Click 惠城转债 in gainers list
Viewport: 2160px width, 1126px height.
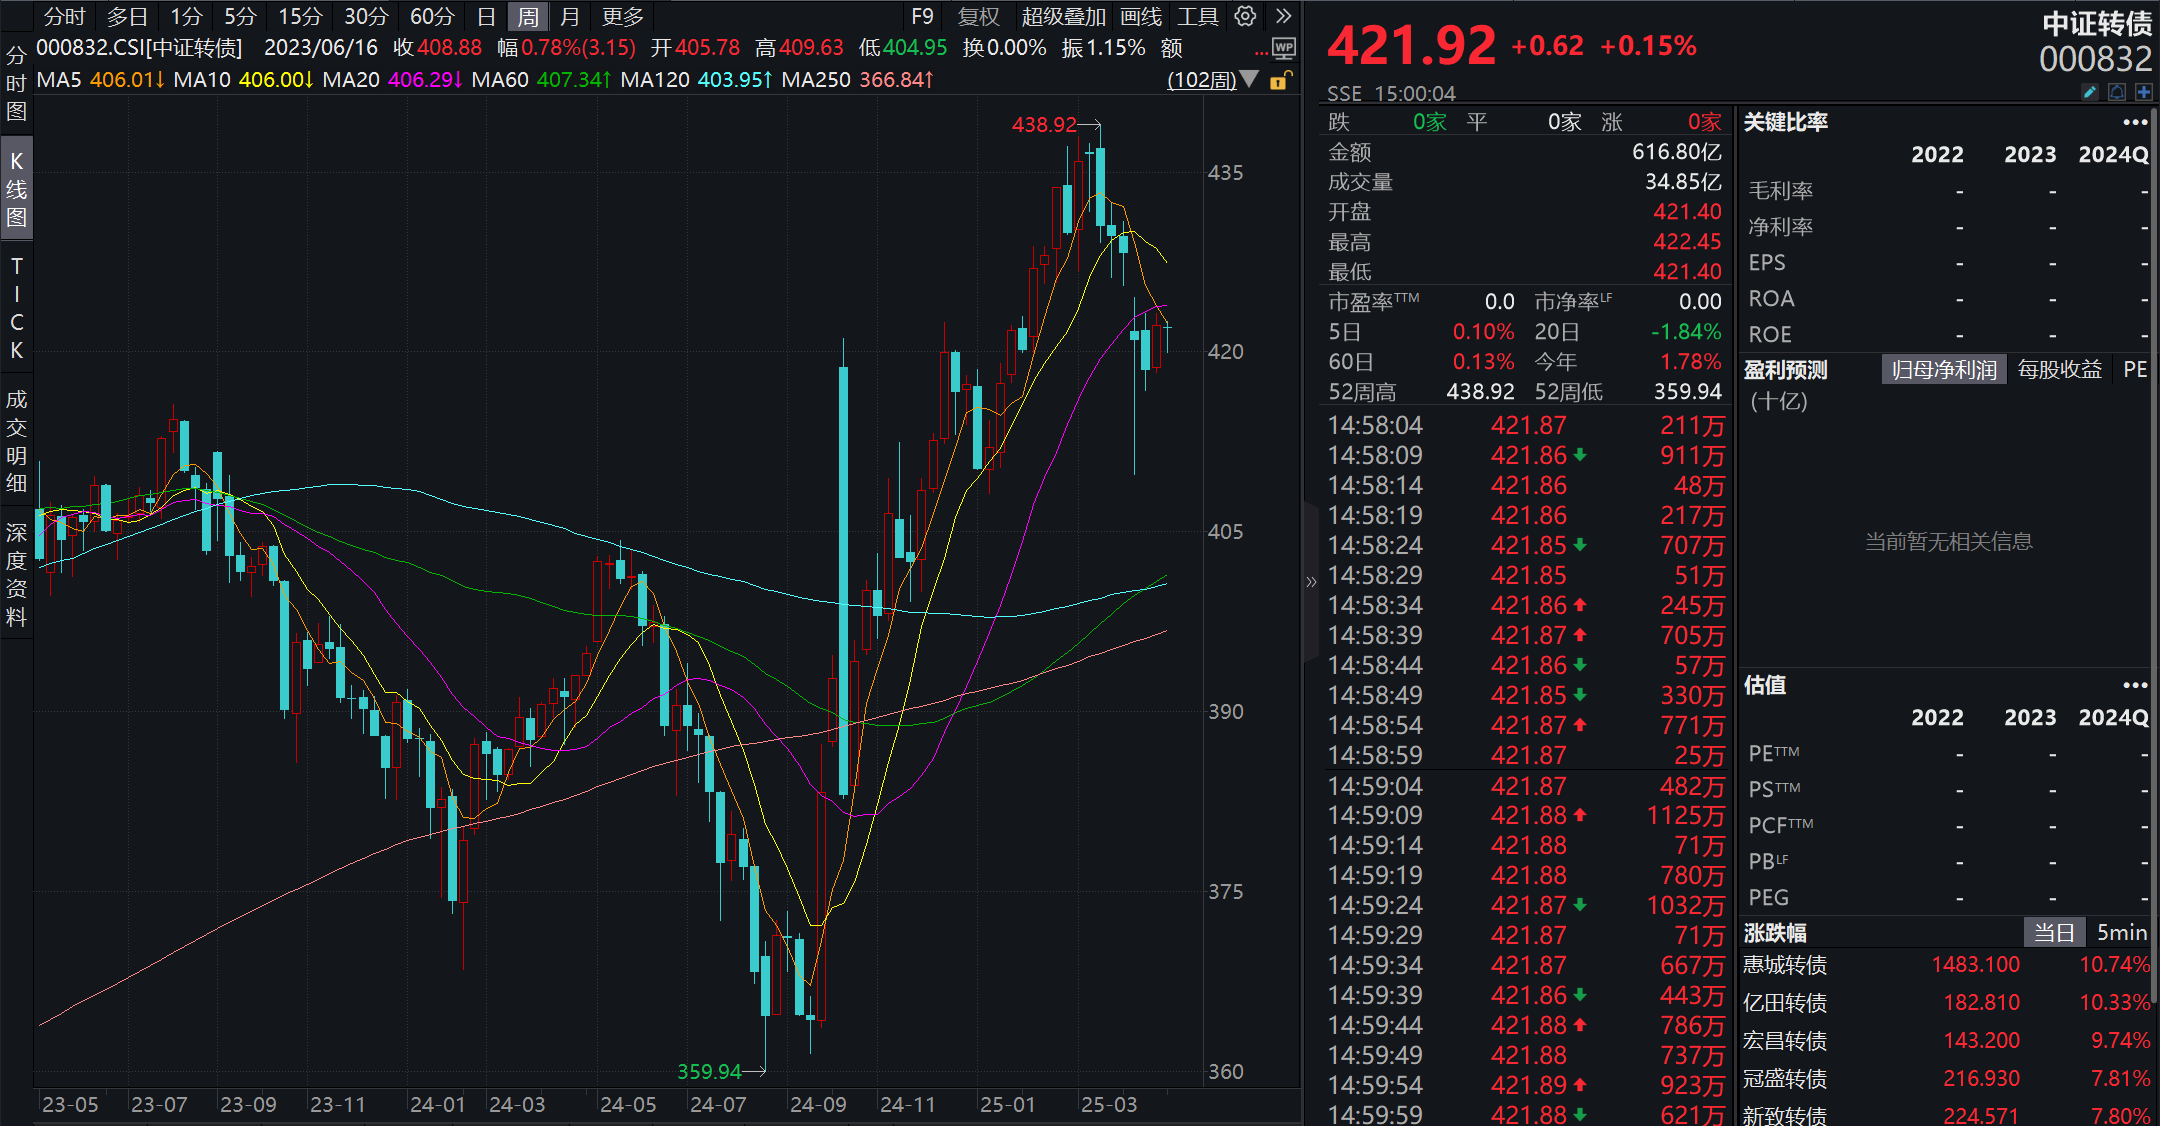1785,965
